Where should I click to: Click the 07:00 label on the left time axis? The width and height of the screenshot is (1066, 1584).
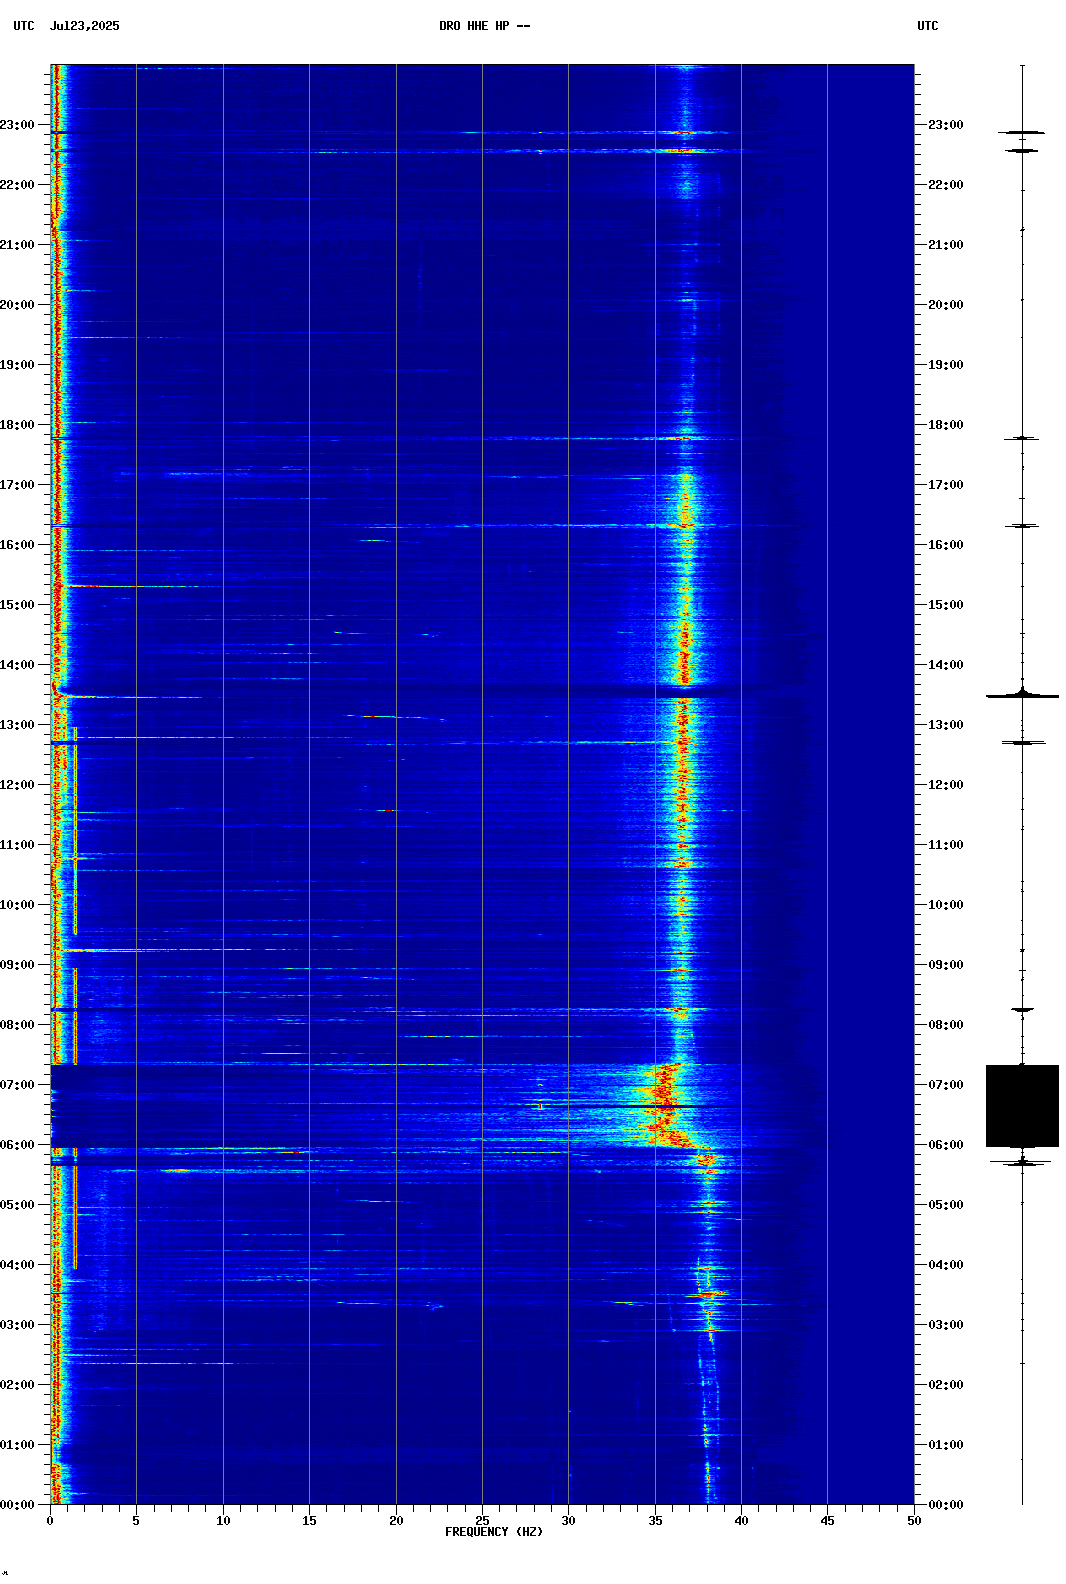click(17, 1085)
